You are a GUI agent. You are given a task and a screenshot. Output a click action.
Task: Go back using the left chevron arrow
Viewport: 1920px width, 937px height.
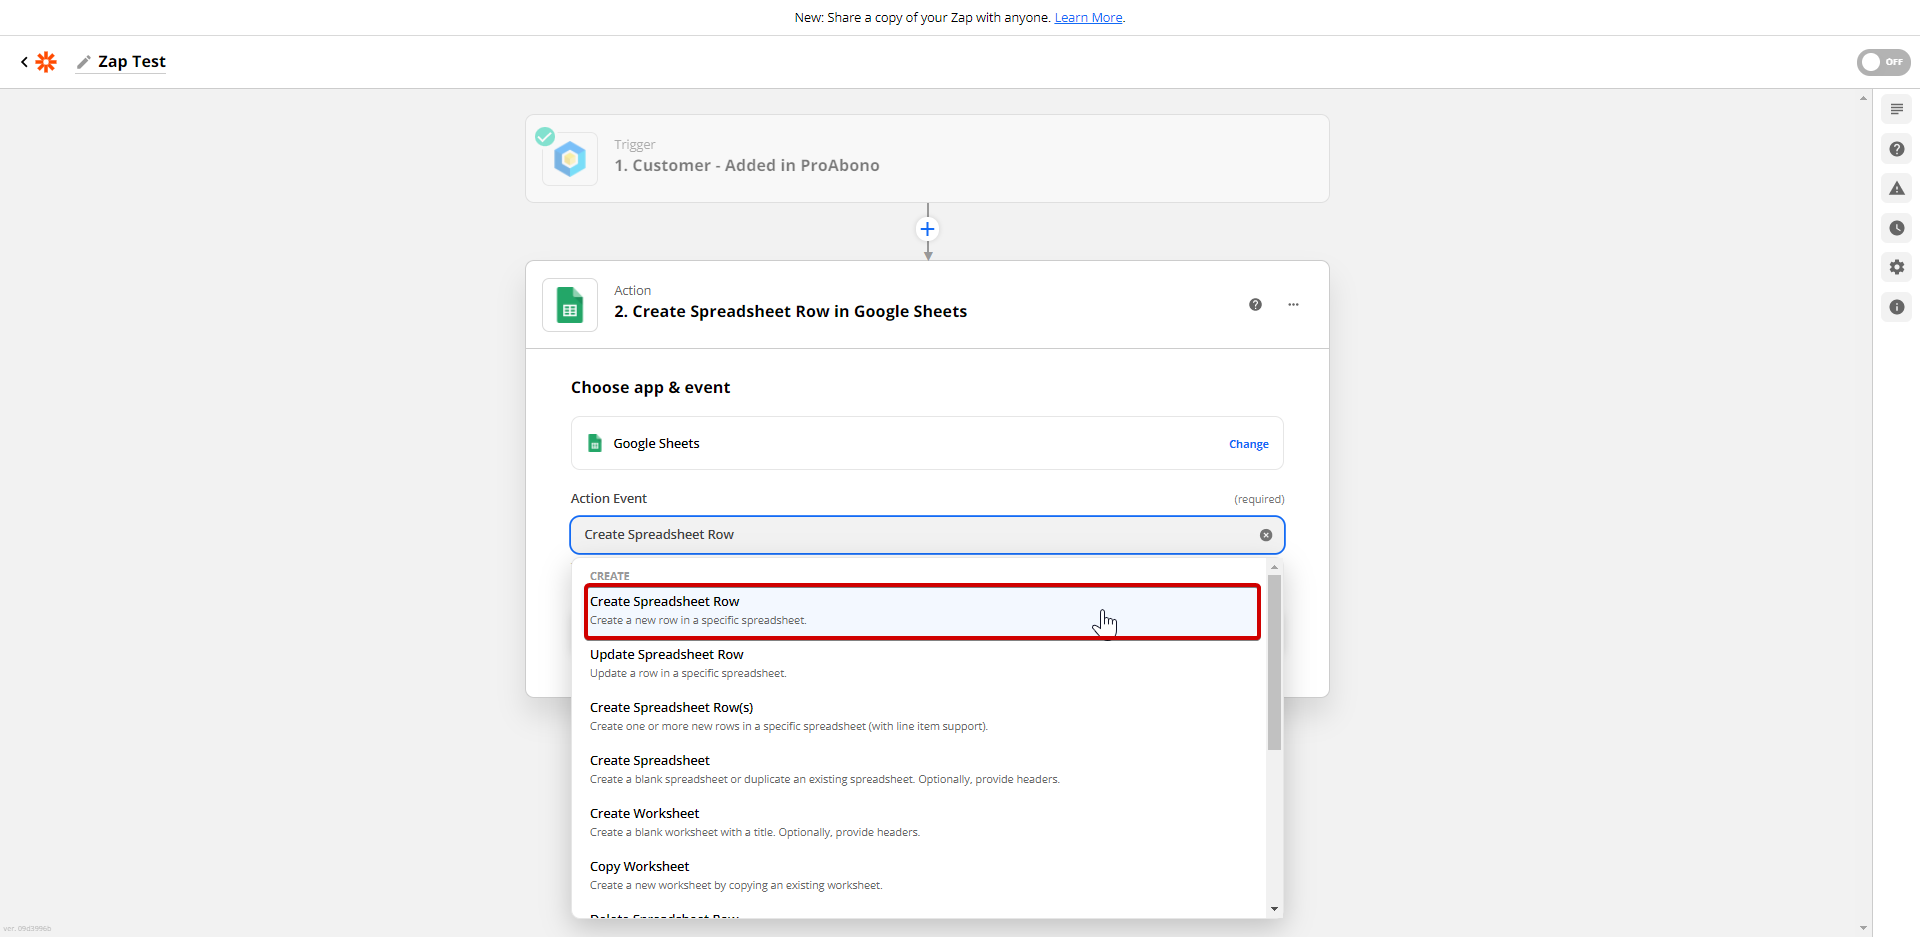pyautogui.click(x=24, y=62)
